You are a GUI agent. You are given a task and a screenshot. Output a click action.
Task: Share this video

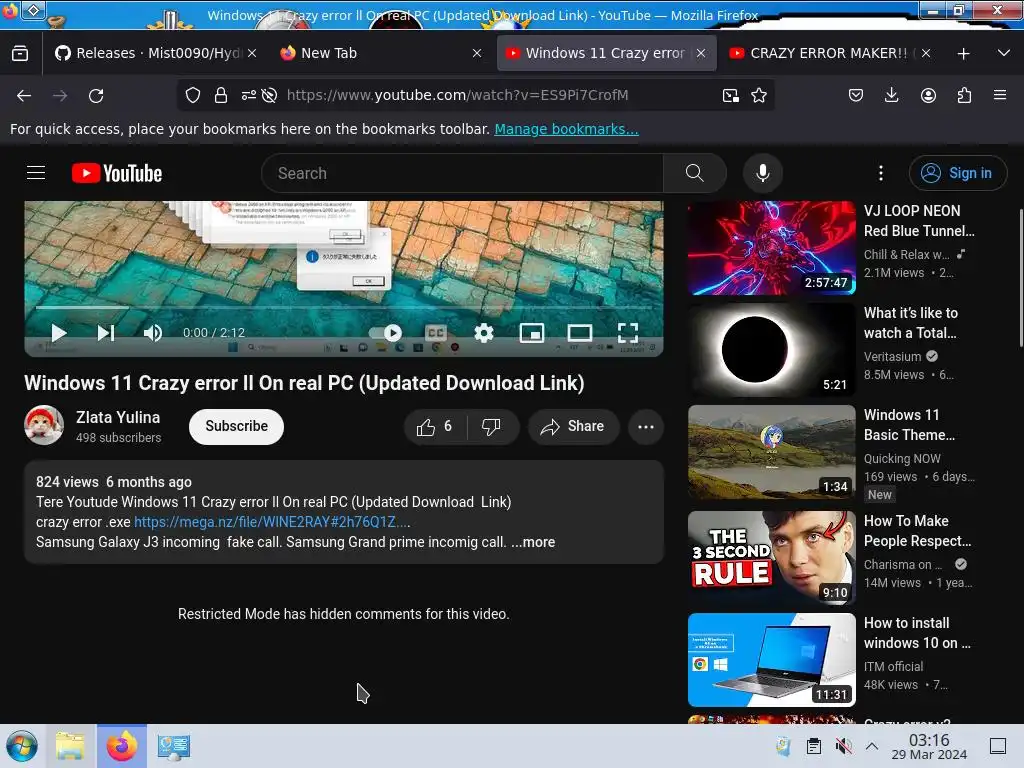click(573, 427)
